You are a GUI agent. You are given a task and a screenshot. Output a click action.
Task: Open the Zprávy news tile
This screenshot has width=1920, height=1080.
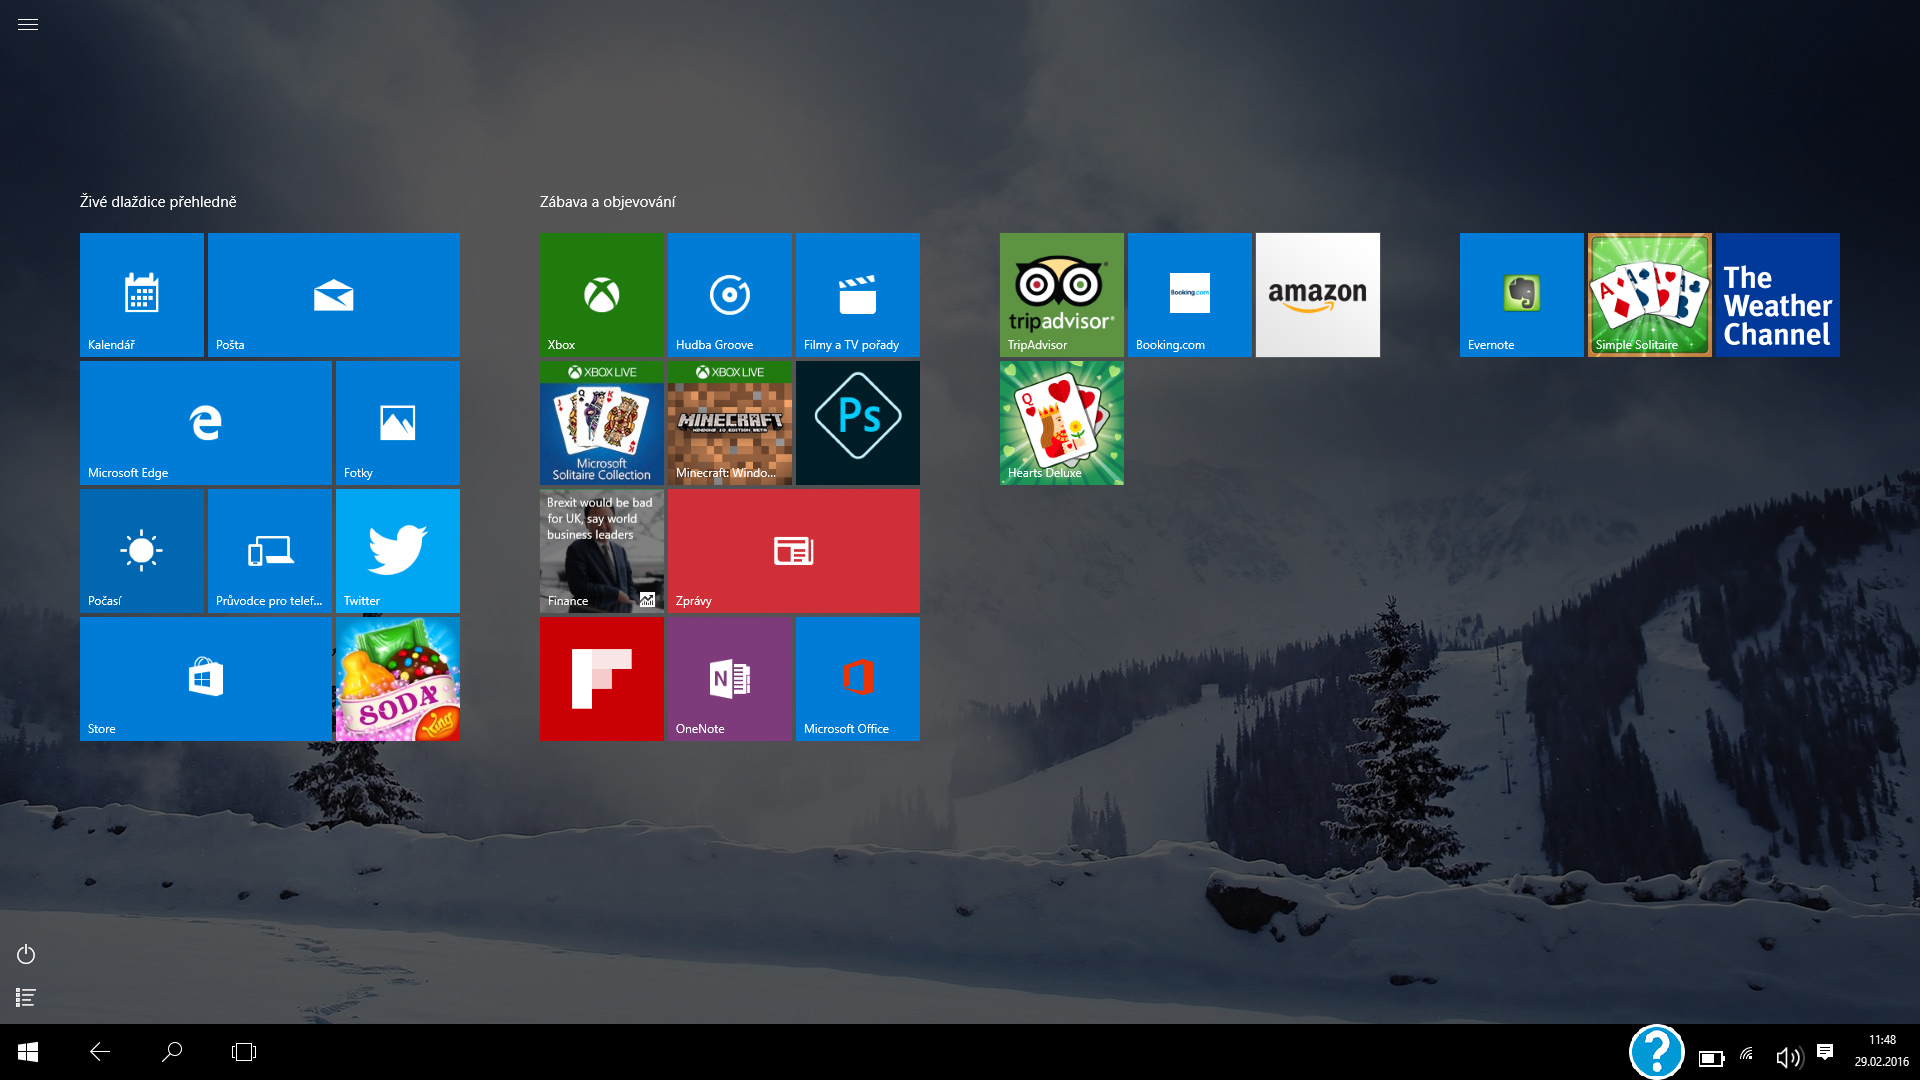click(793, 550)
